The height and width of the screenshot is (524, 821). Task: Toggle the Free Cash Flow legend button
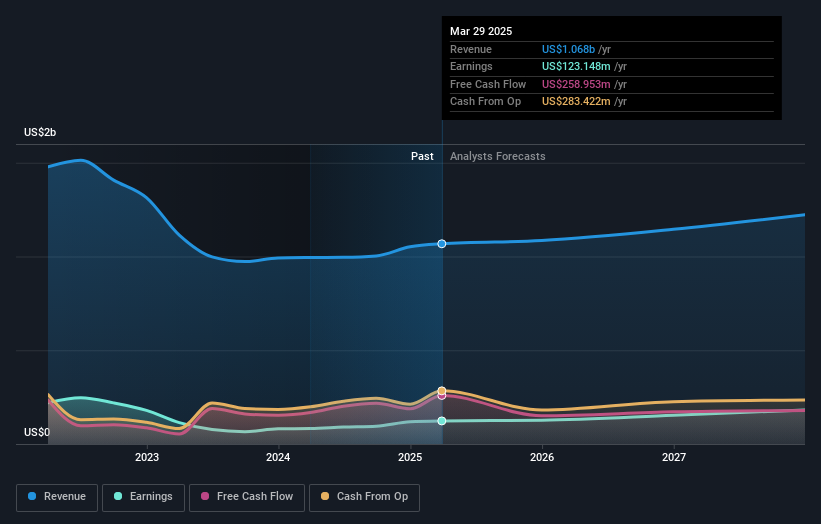pos(247,497)
